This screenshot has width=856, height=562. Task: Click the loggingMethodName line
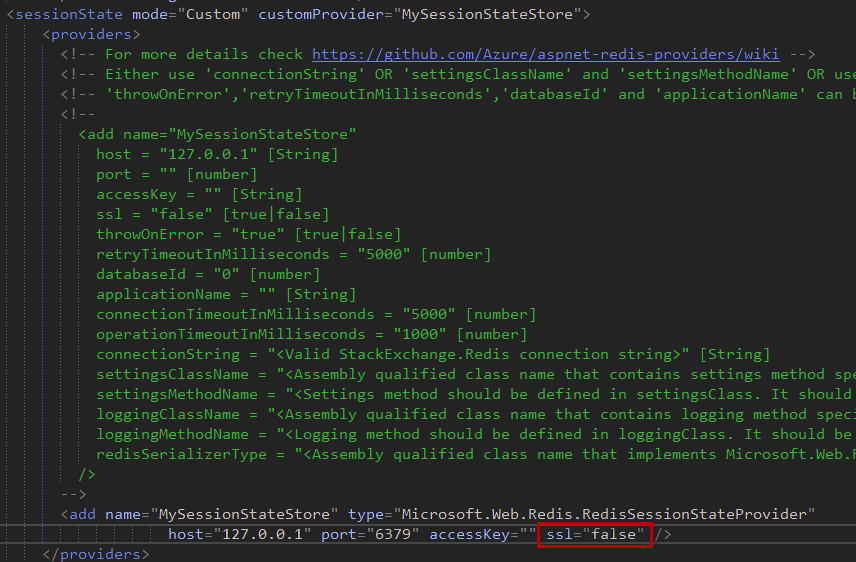coord(476,434)
